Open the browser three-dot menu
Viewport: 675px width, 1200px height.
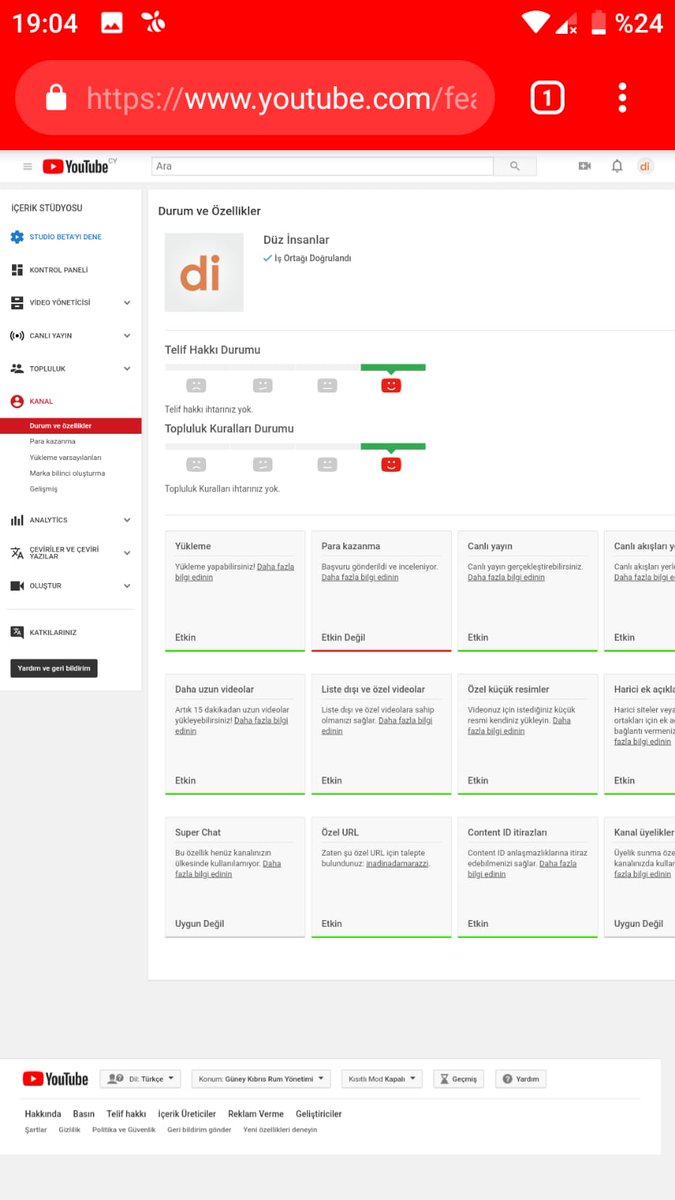point(622,98)
